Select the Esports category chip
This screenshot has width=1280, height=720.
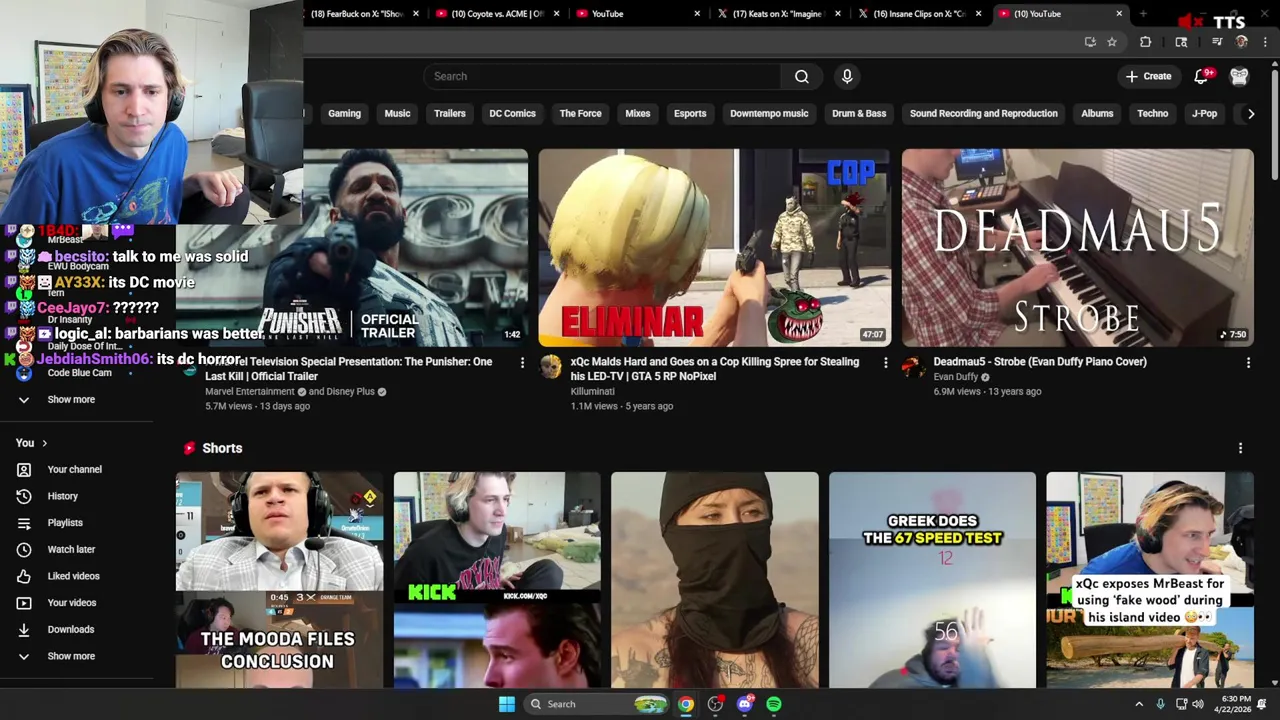coord(689,113)
